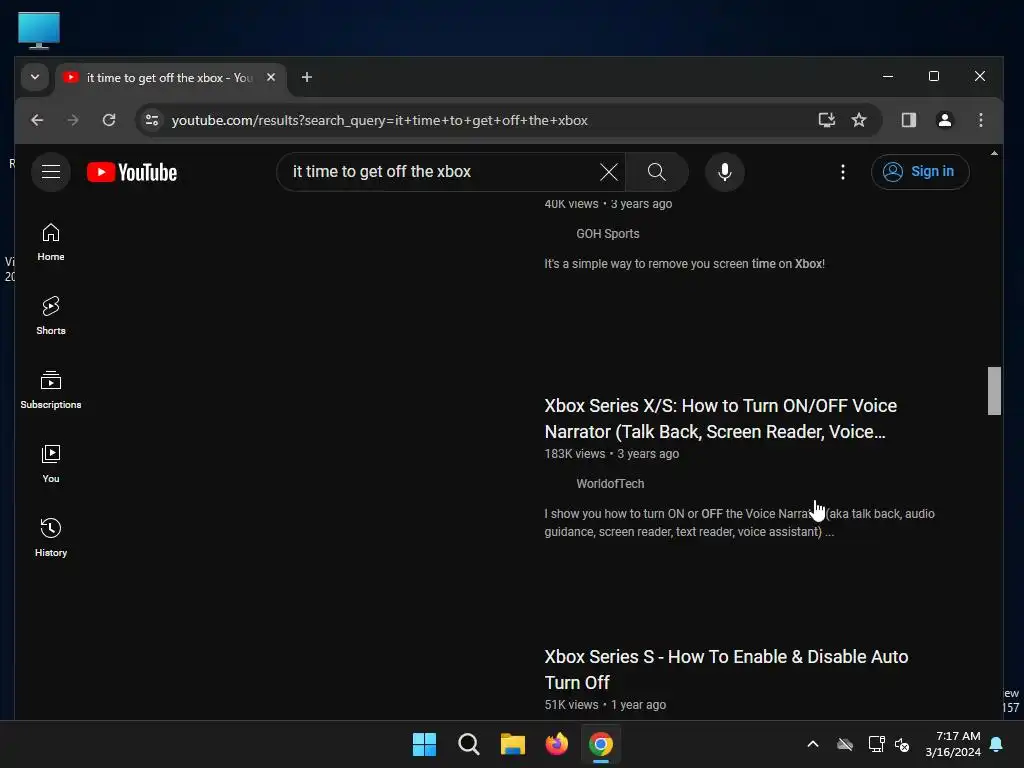Viewport: 1024px width, 768px height.
Task: Open Chrome three-dot menu
Action: tap(980, 120)
